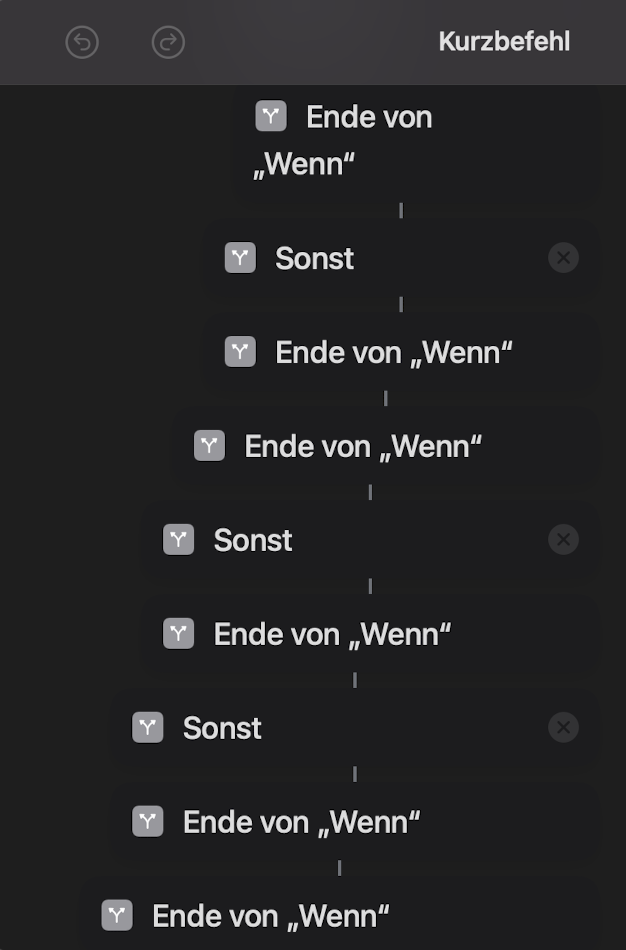Click the „Ende von Wenn“ text between the lower Sonst blocks
Screen dimensions: 626x950
(332, 634)
